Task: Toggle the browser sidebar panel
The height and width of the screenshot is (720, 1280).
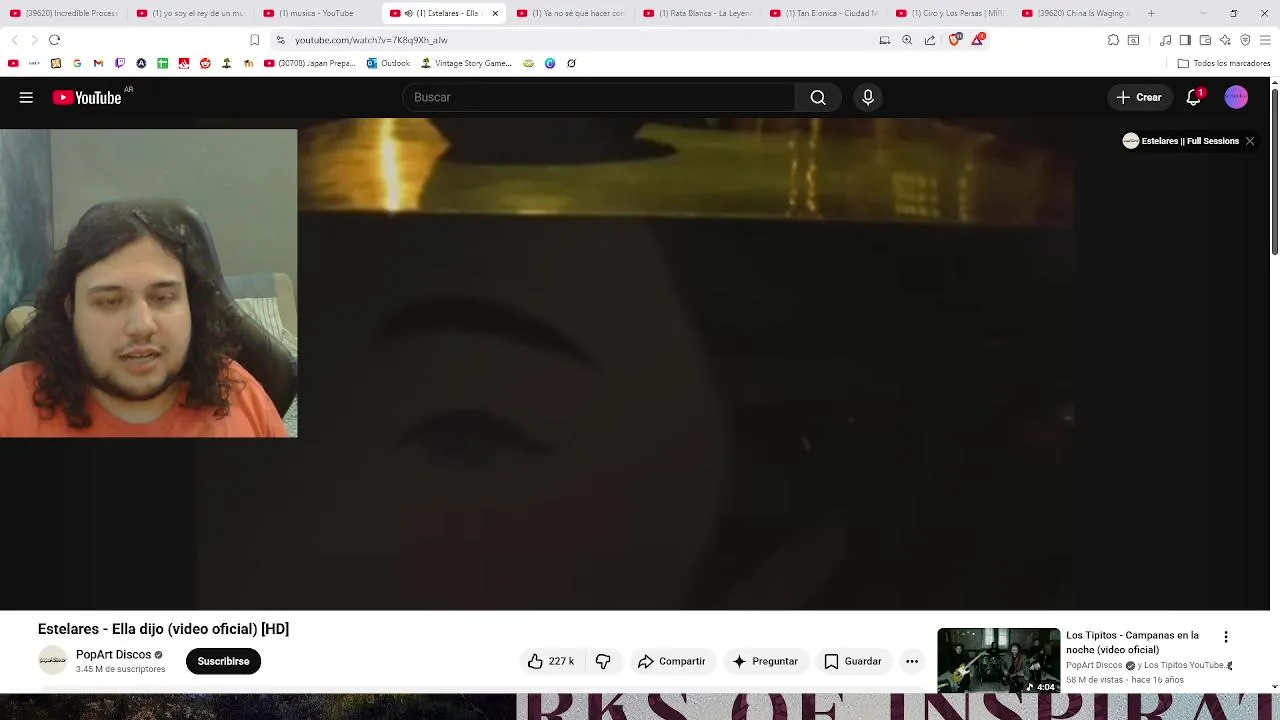Action: pyautogui.click(x=1185, y=40)
